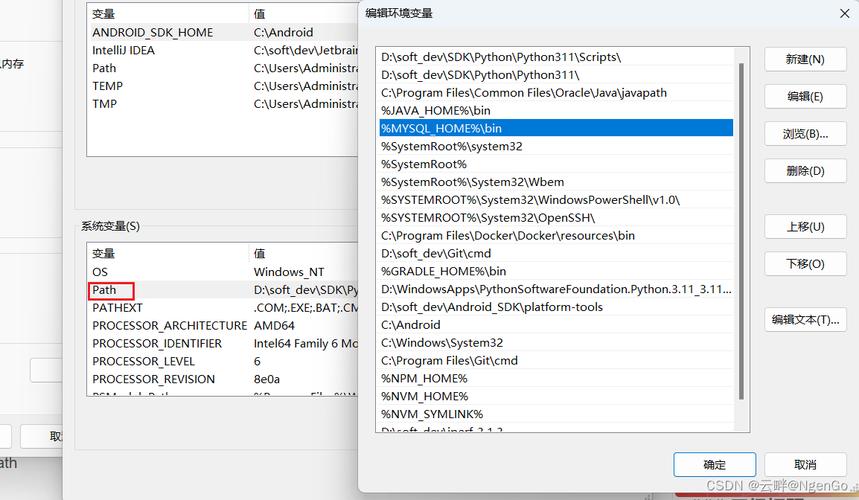Confirm with the 确定 button
This screenshot has height=500, width=859.
coord(714,464)
